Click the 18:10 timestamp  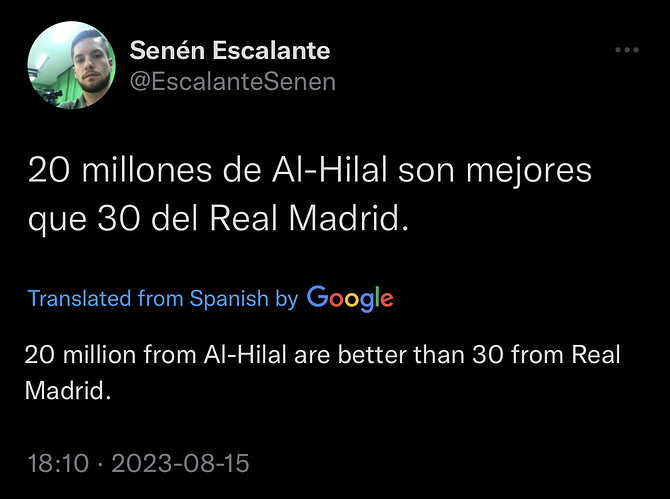point(58,464)
